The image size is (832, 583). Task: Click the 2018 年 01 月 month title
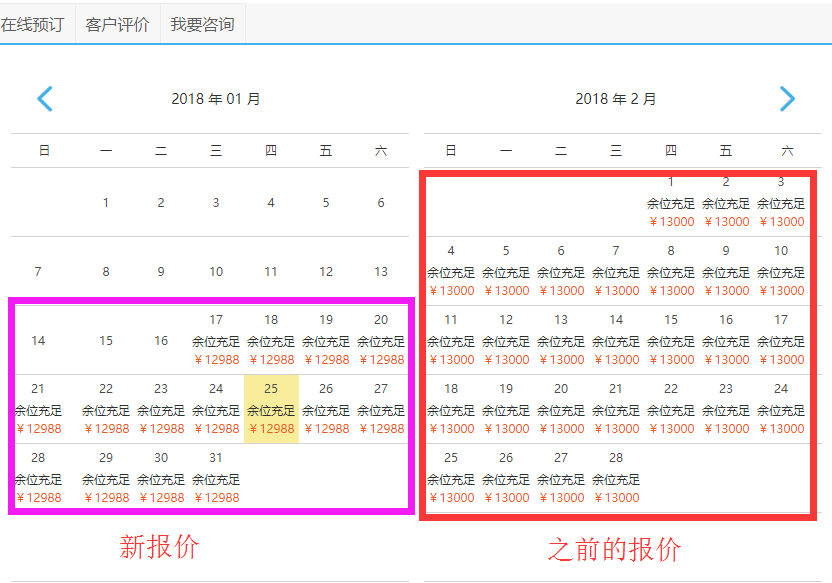point(216,99)
